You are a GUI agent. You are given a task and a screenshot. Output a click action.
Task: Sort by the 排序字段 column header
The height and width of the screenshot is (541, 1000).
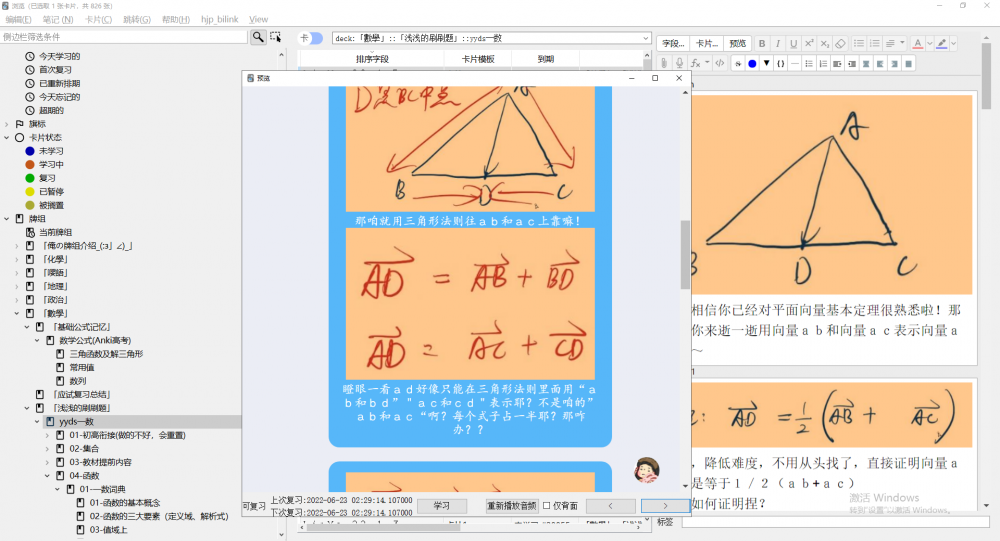[x=372, y=59]
